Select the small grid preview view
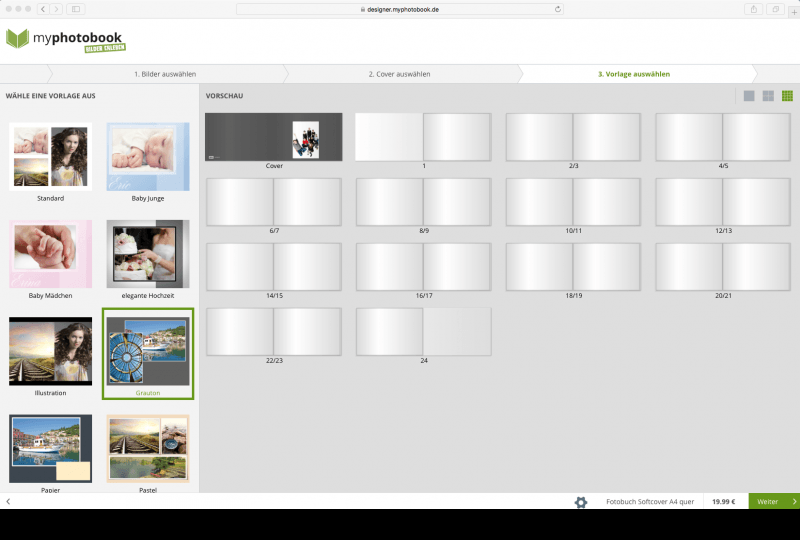The image size is (800, 540). click(x=787, y=95)
